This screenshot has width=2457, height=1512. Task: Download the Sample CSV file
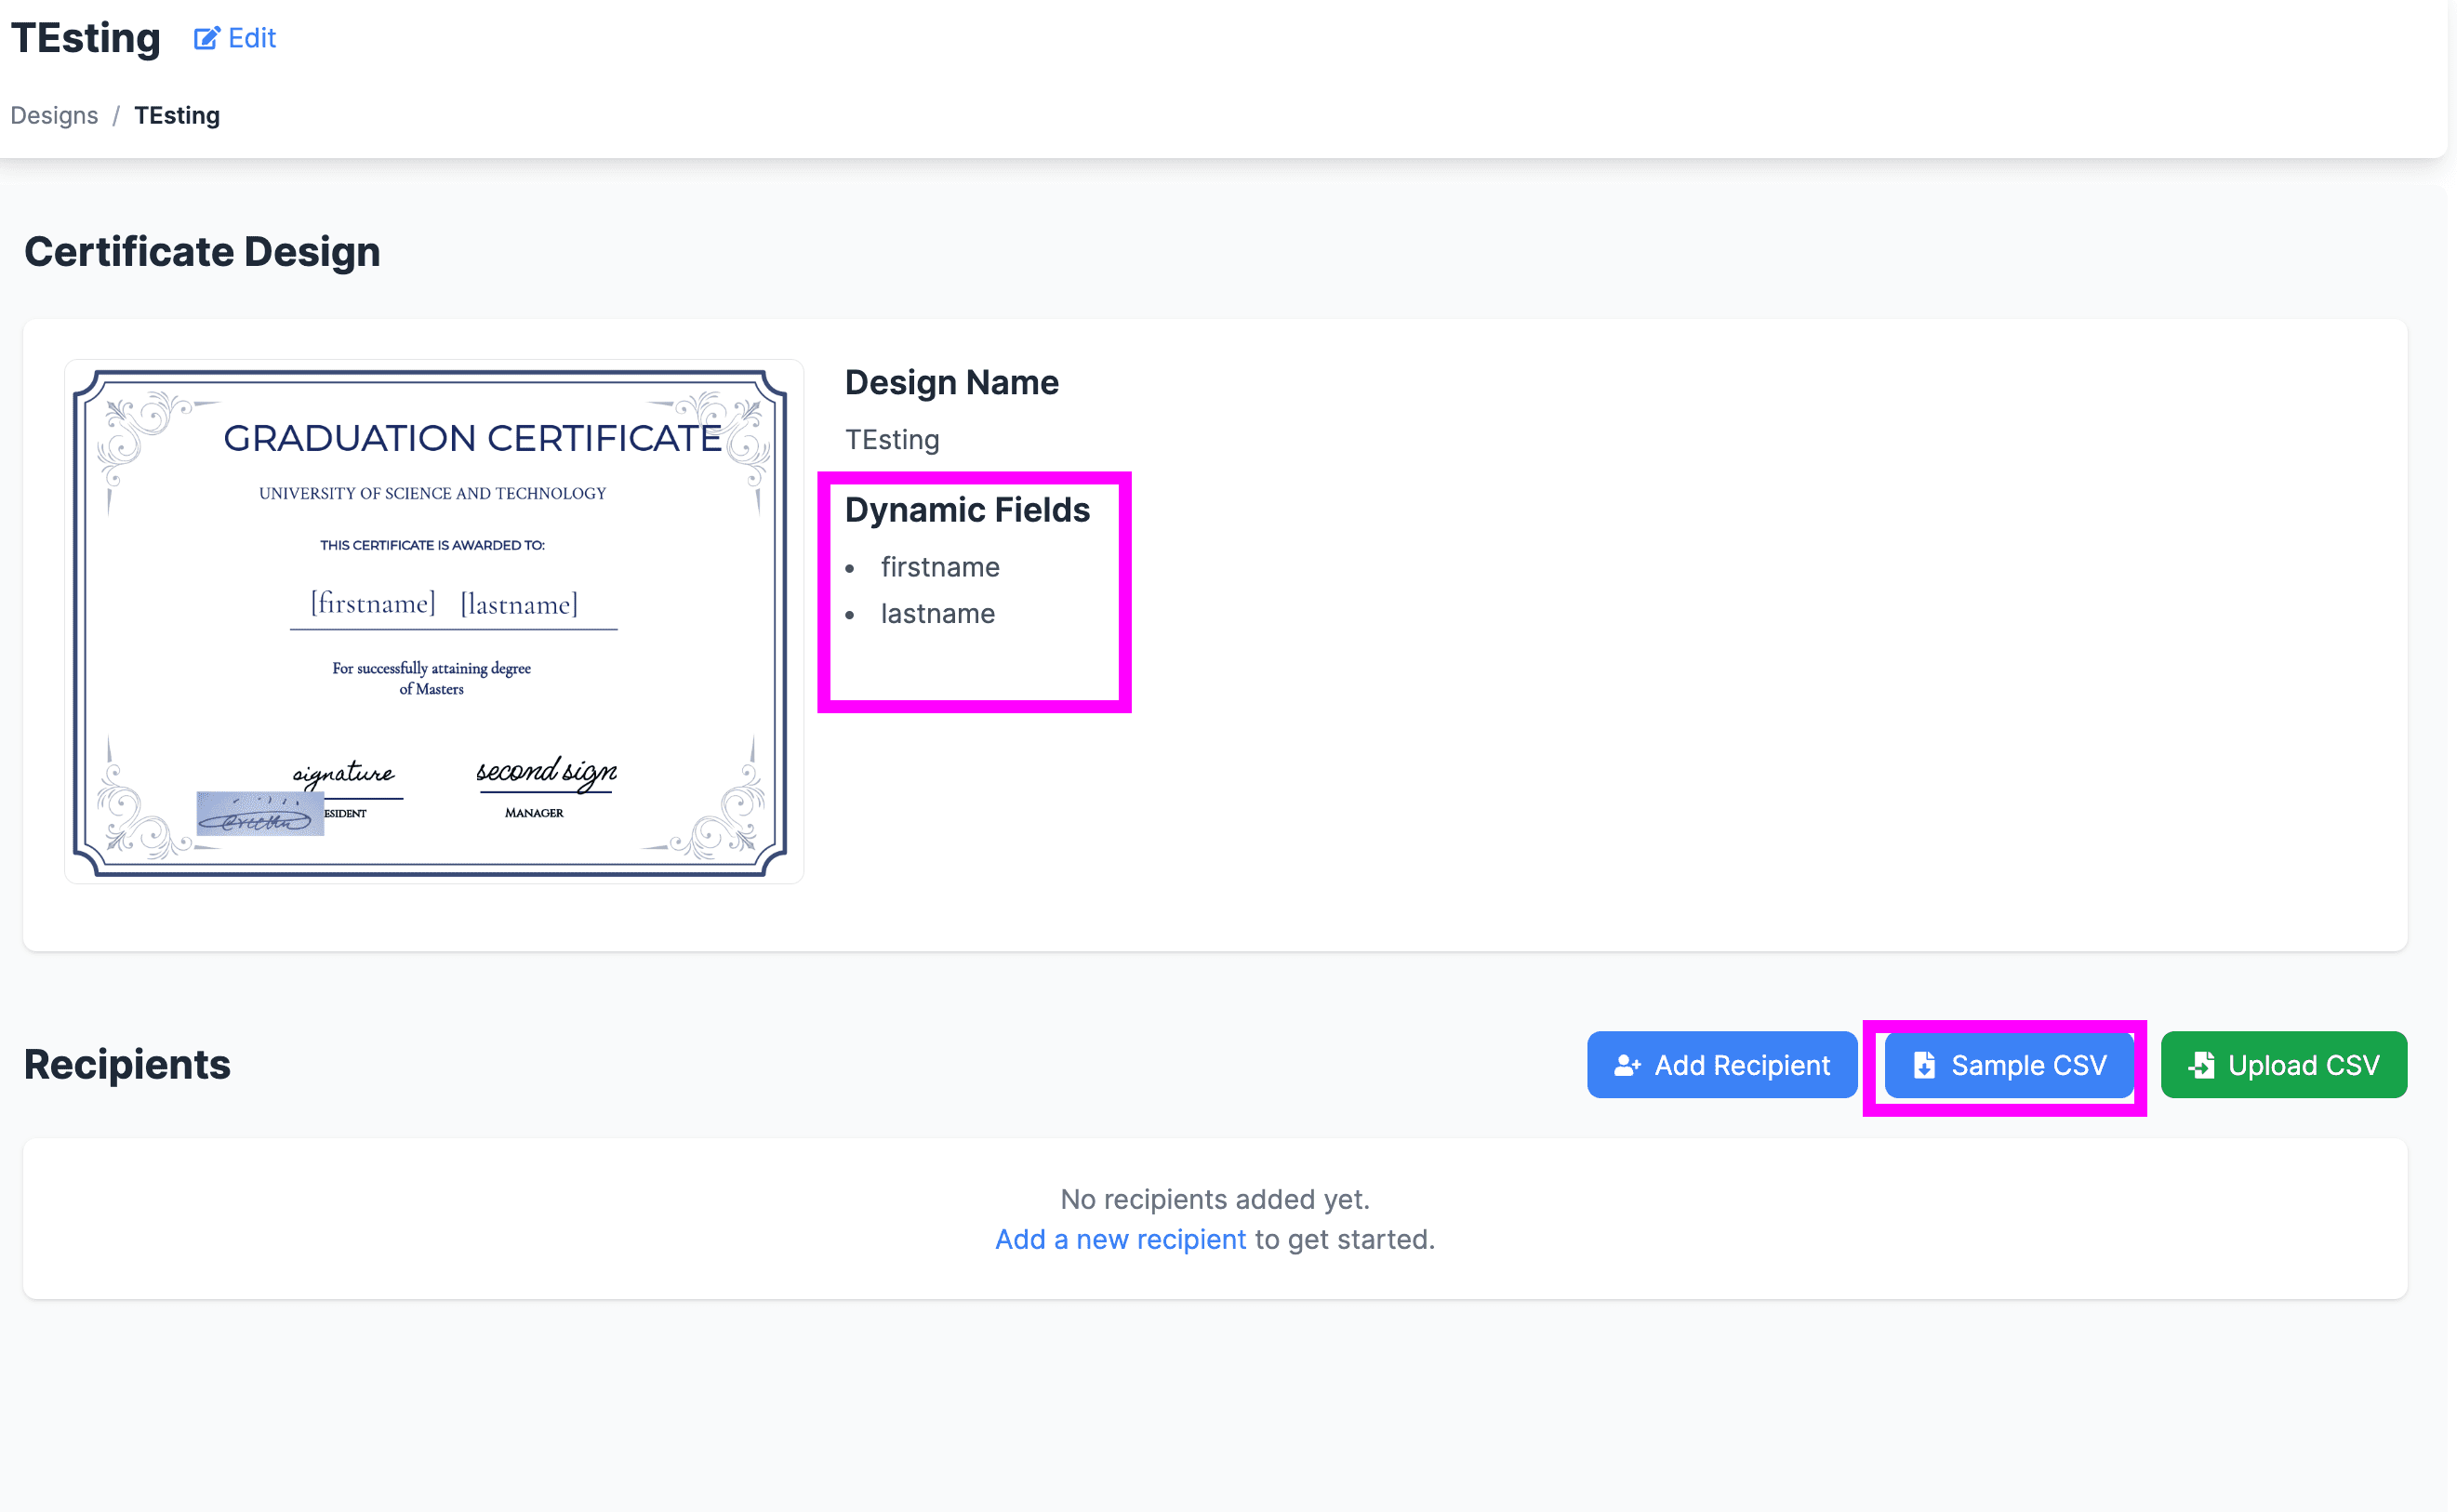(2008, 1065)
